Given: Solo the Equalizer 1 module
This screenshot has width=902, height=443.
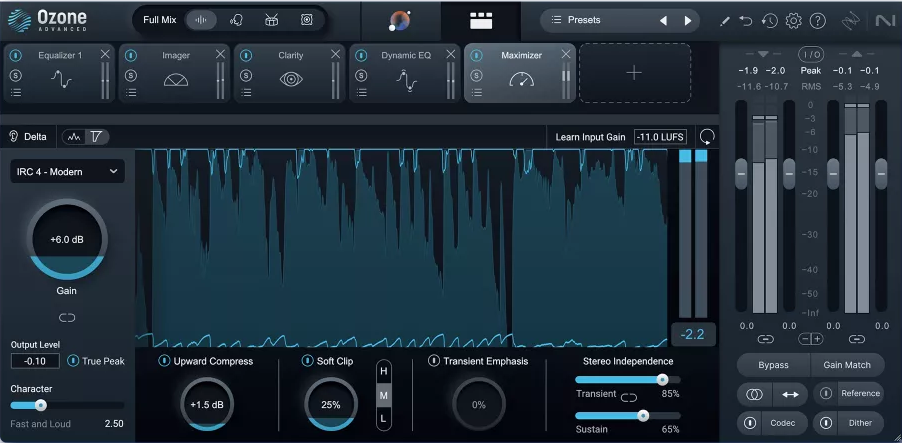Looking at the screenshot, I should (16, 75).
